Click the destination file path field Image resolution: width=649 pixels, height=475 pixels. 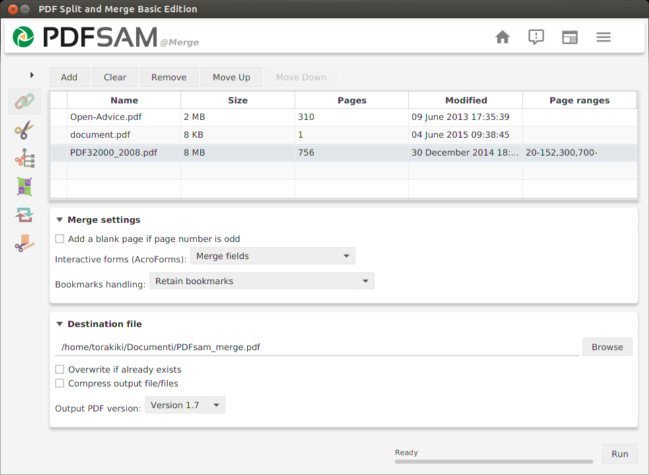317,347
